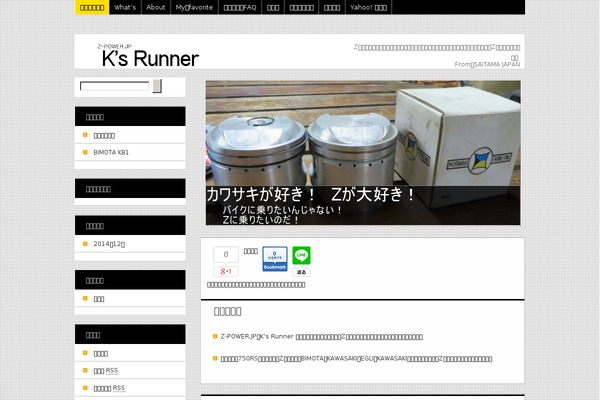
Task: Click into the sidebar search input field
Action: point(114,86)
